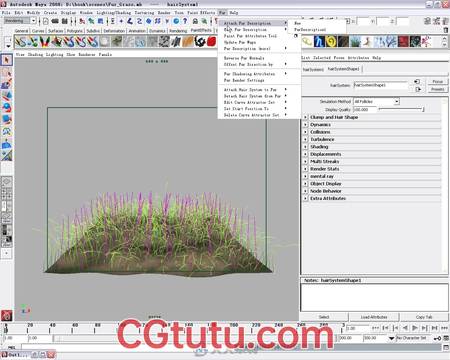Switch to the hairSystemShape1 tab
The height and width of the screenshot is (360, 450).
click(343, 69)
